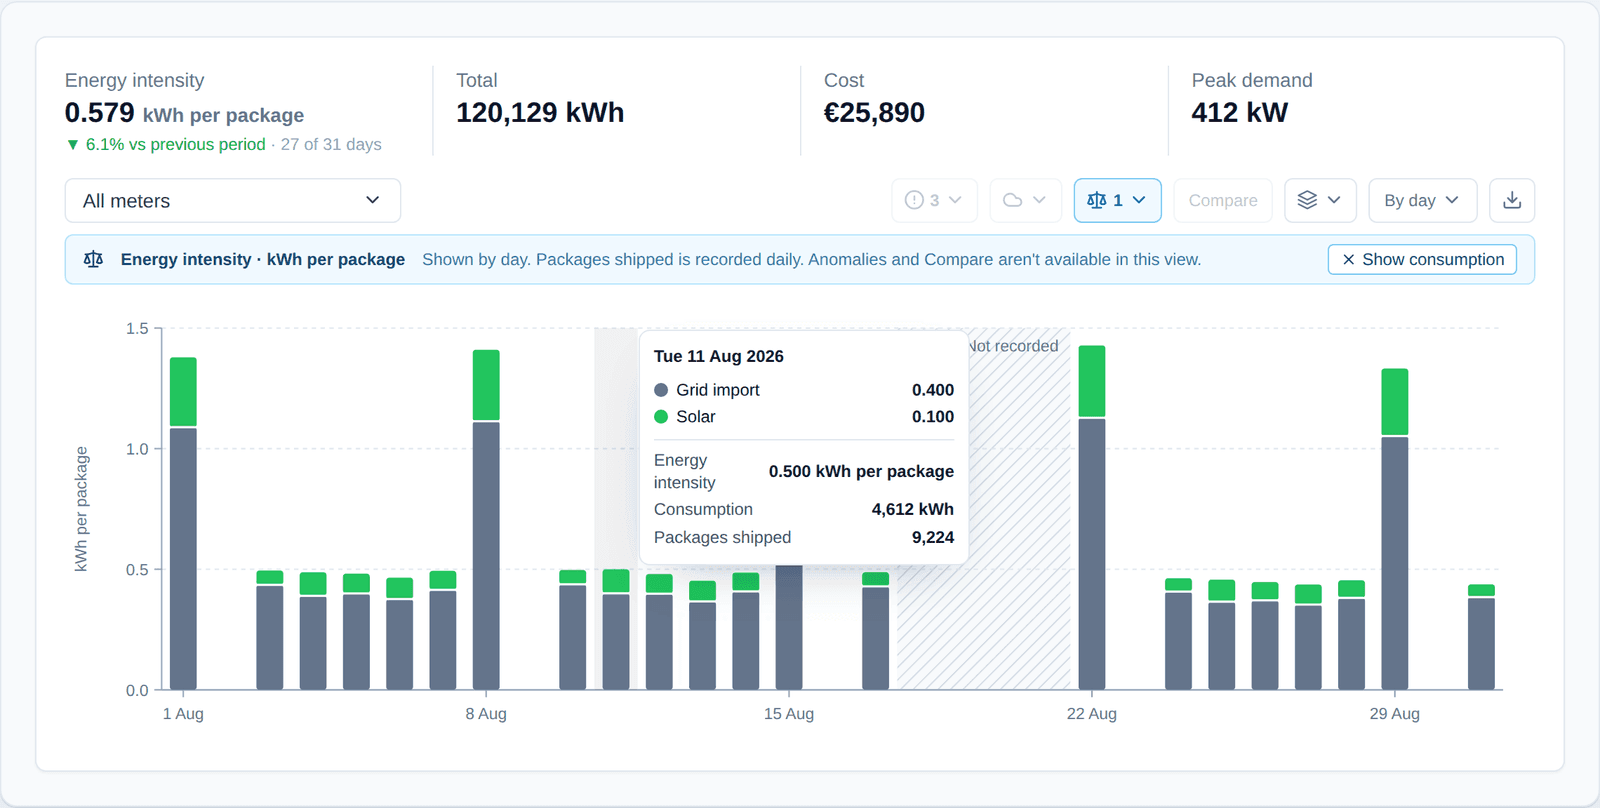Click the kWh per package axis title
The image size is (1600, 808).
pyautogui.click(x=82, y=509)
